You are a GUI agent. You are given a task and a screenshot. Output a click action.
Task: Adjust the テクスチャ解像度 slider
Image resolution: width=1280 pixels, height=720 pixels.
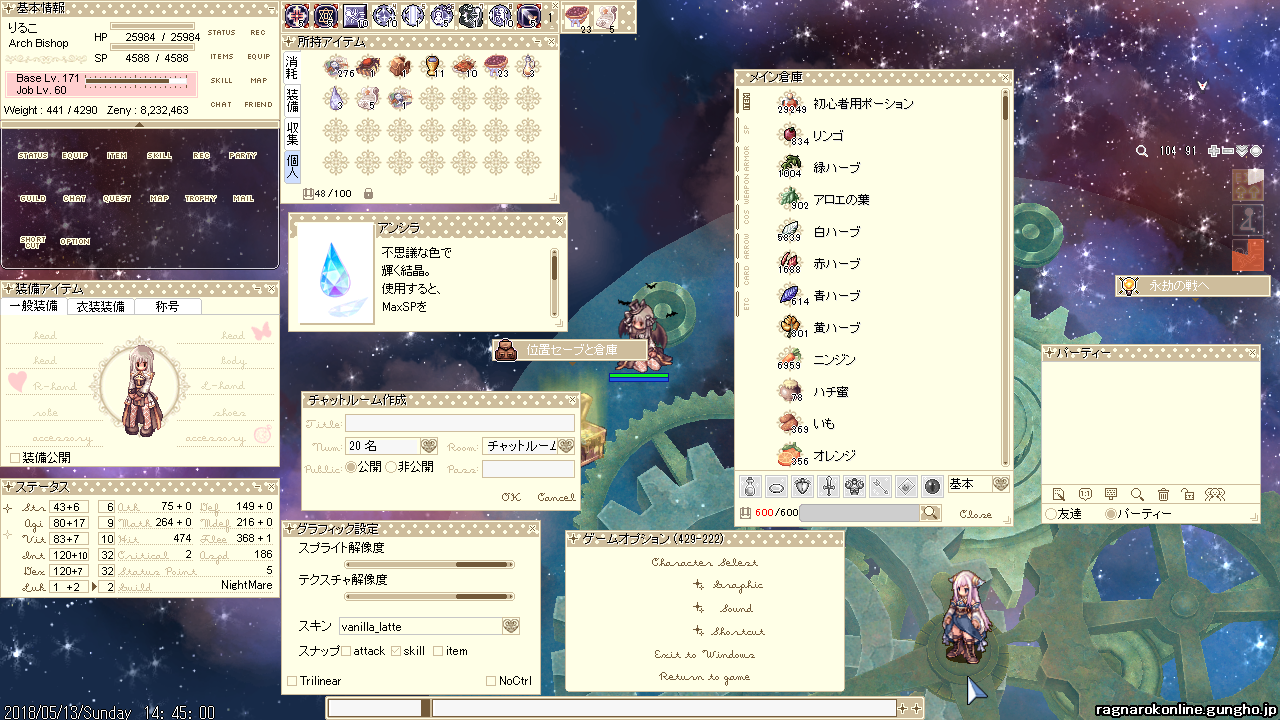[429, 597]
